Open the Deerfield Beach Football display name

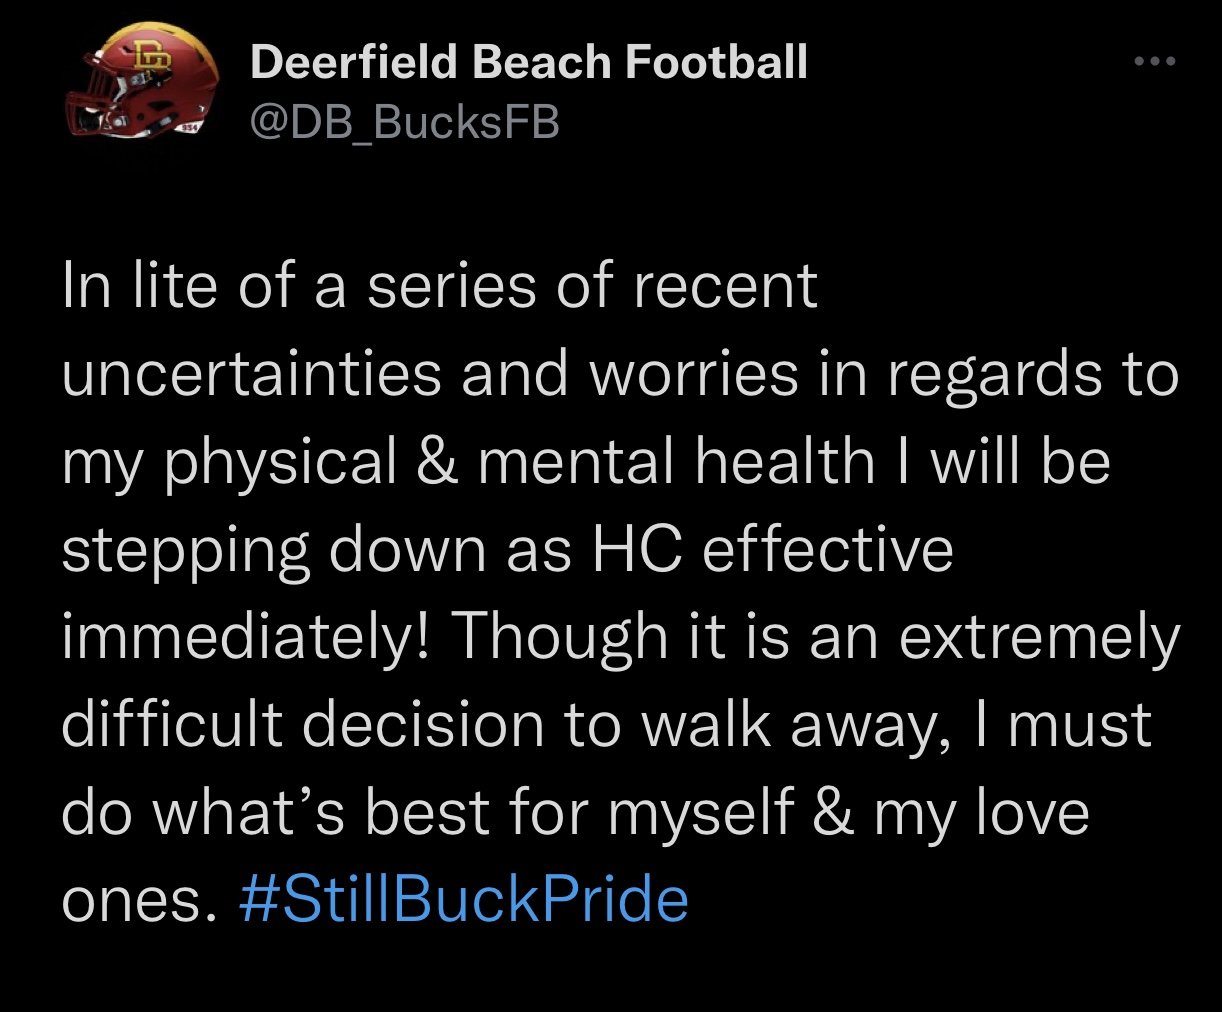coord(528,62)
